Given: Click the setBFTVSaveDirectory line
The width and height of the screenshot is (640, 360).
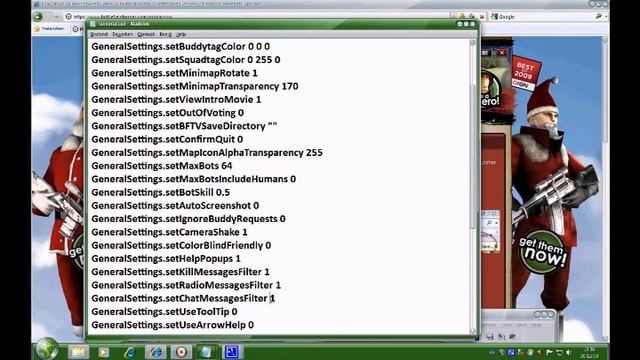Looking at the screenshot, I should point(184,126).
